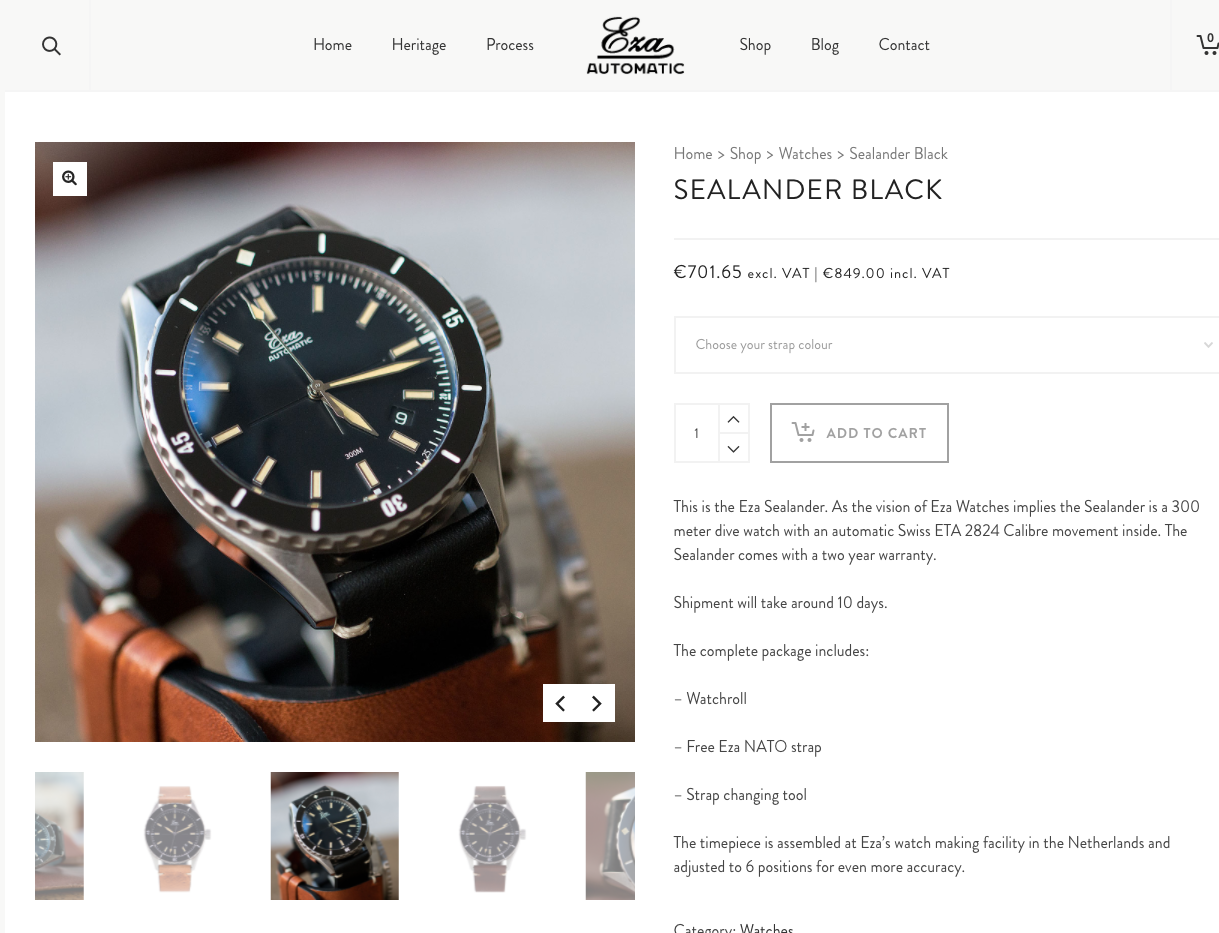This screenshot has width=1219, height=933.
Task: Click the quantity input field
Action: click(697, 433)
